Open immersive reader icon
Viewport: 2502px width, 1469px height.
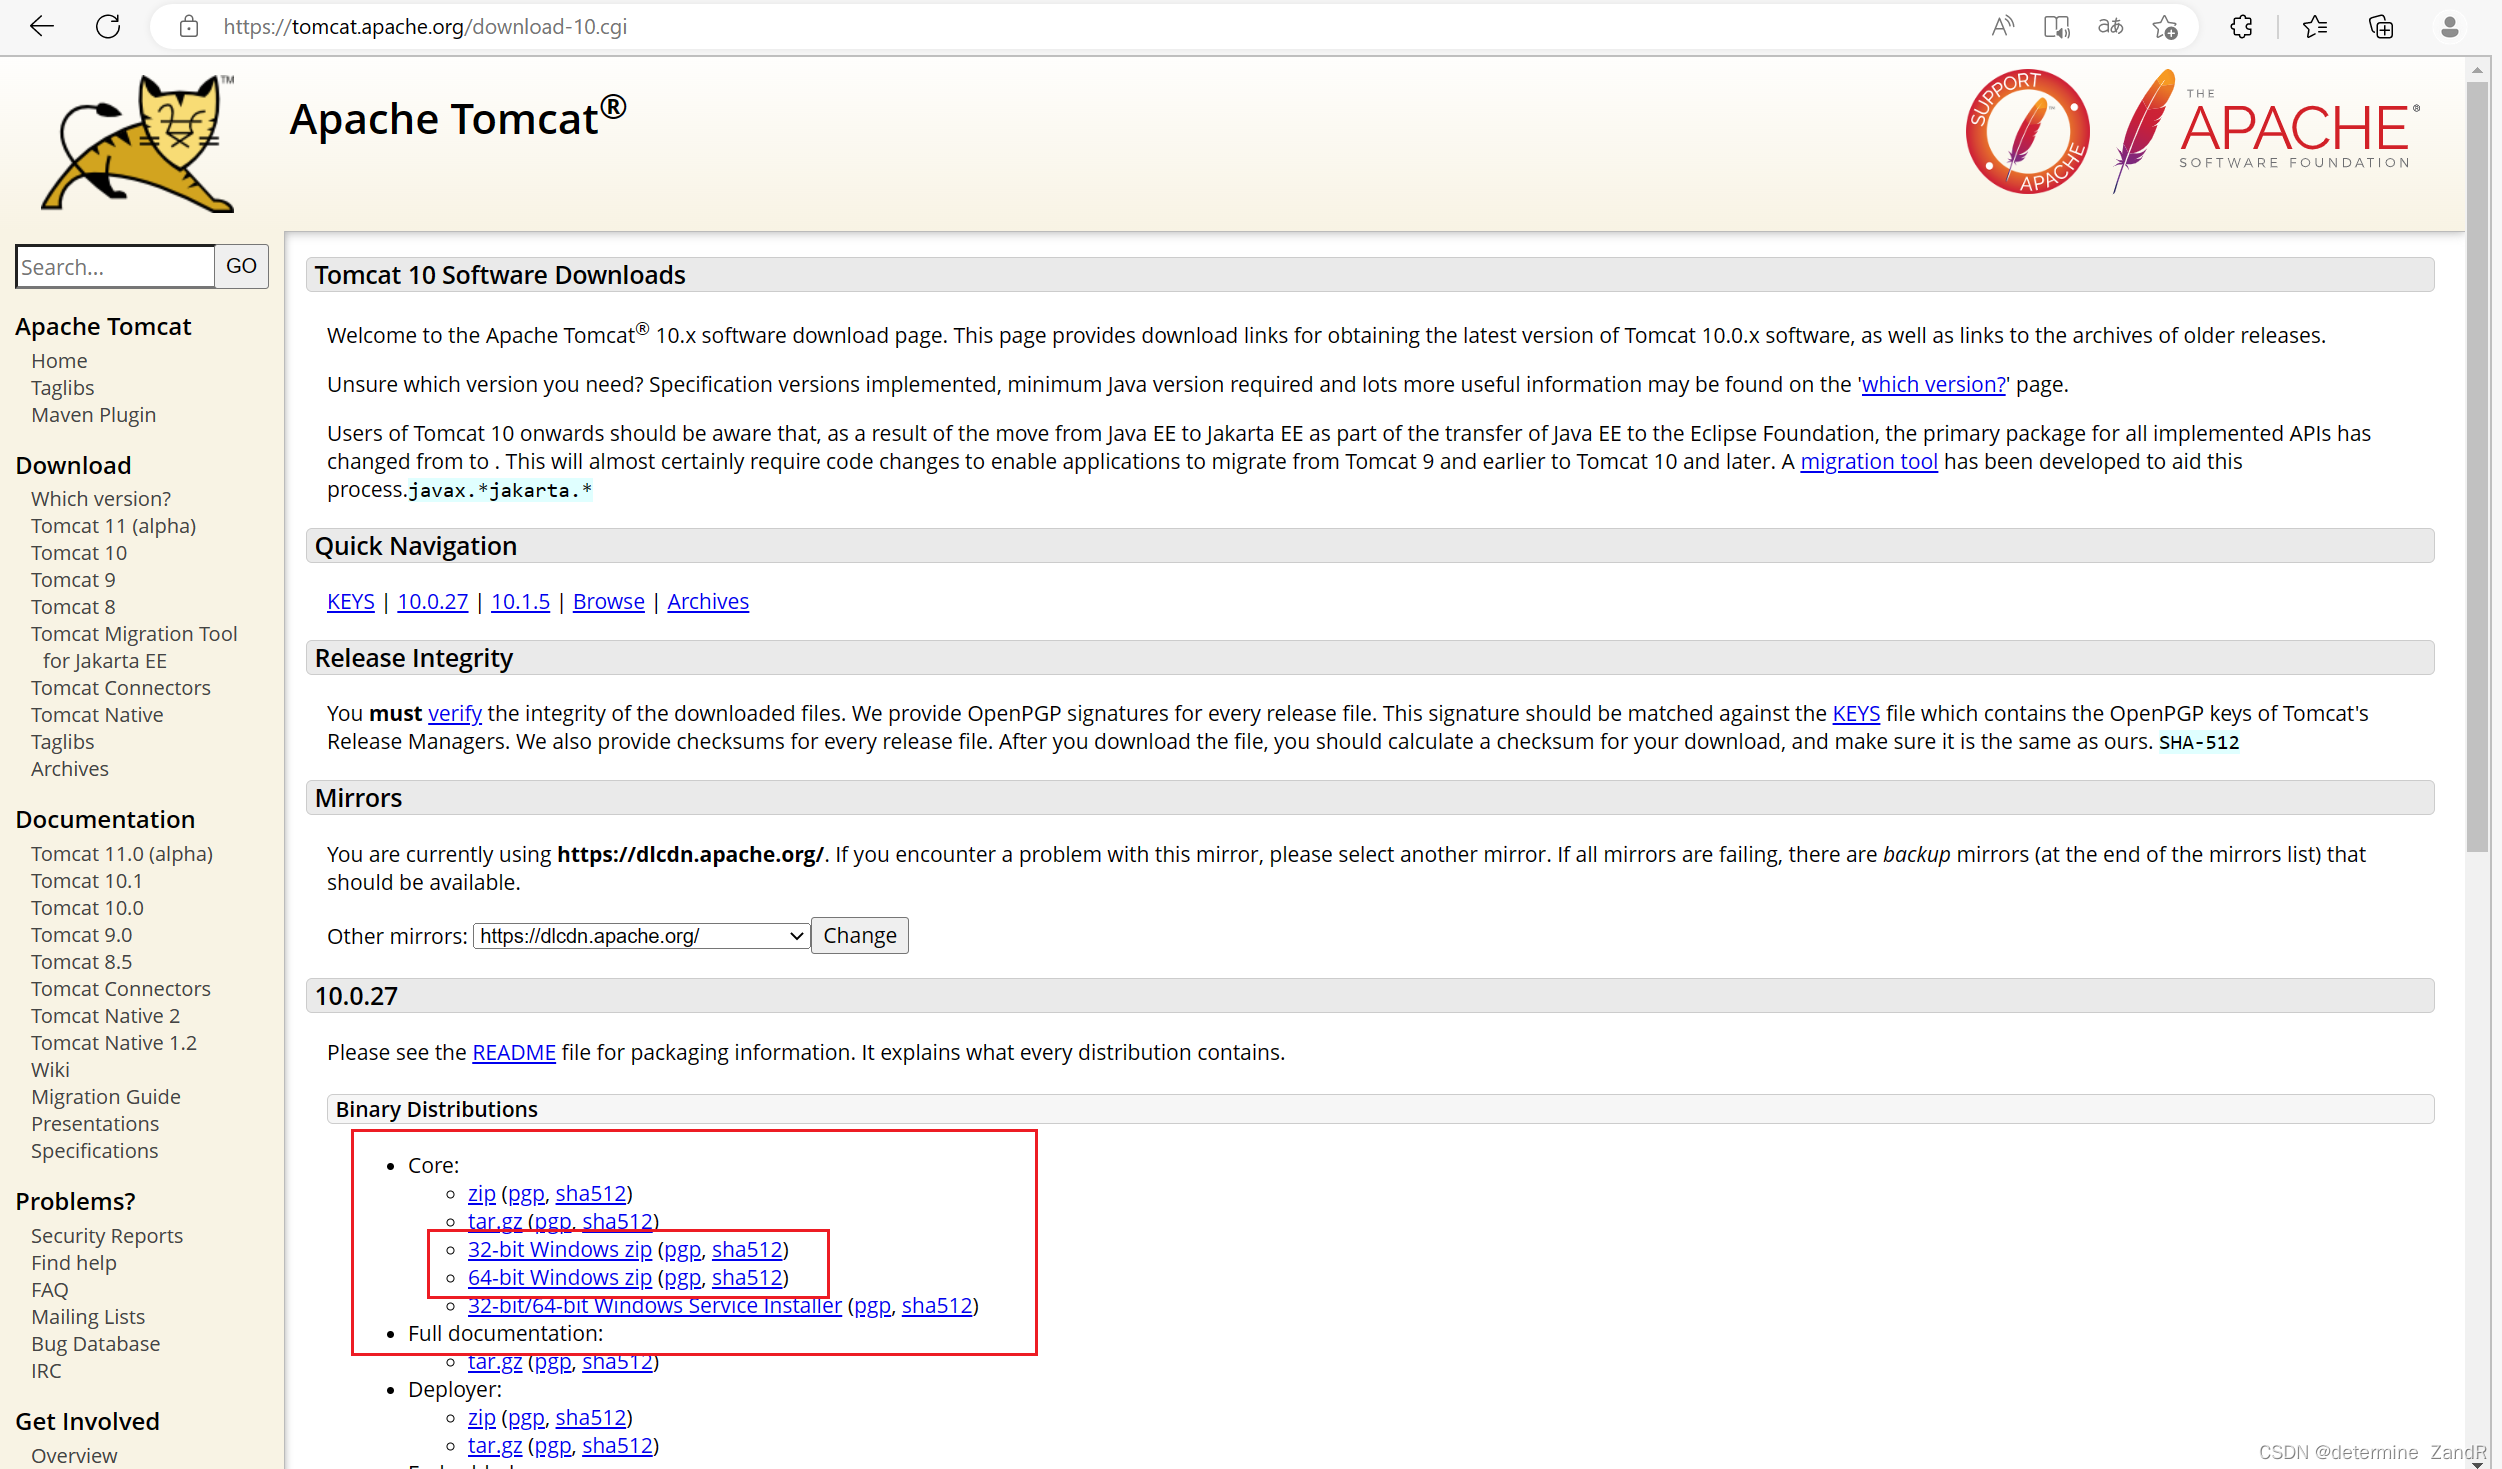2056,27
